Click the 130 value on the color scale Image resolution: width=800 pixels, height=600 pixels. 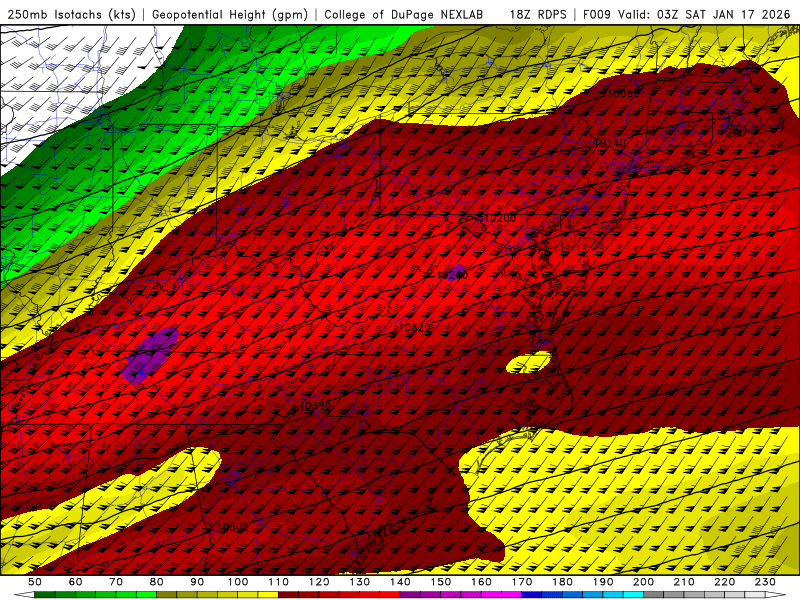[x=359, y=582]
